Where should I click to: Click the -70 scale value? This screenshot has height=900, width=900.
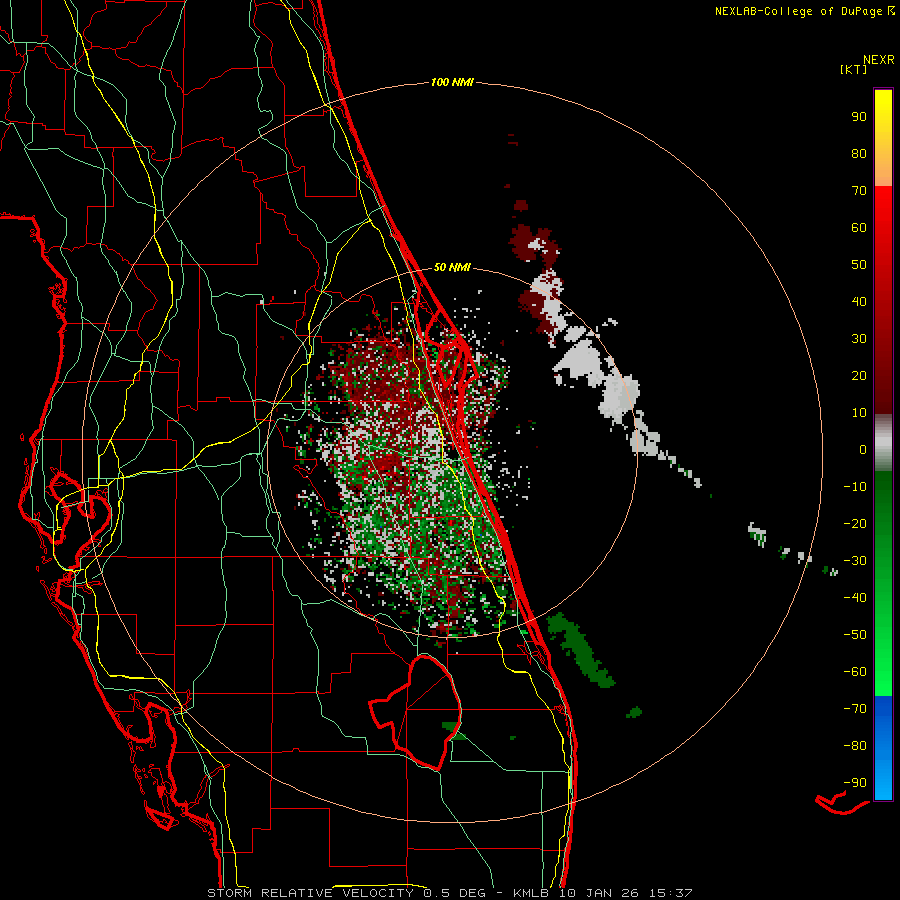[855, 709]
